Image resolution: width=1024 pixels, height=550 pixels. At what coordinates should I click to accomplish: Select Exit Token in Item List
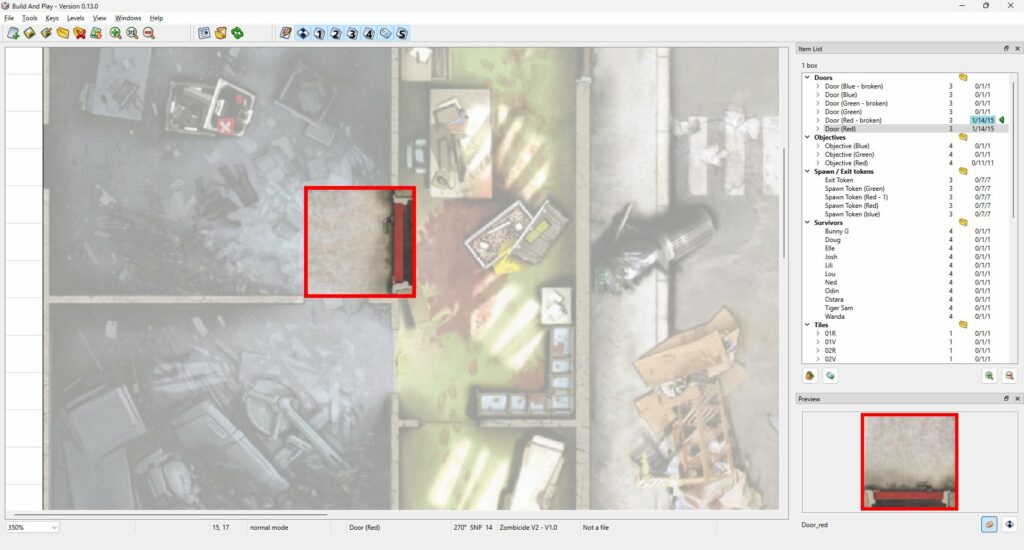(839, 180)
